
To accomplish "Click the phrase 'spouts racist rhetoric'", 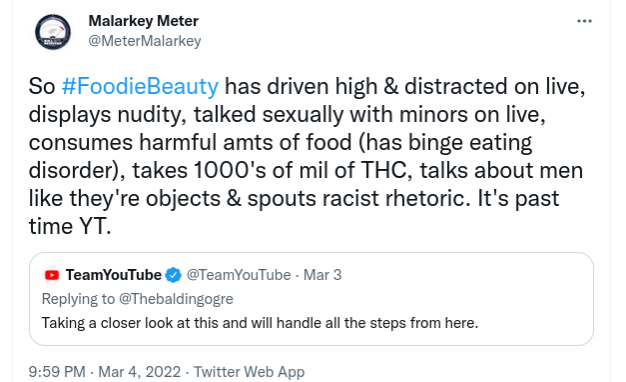I will 356,198.
